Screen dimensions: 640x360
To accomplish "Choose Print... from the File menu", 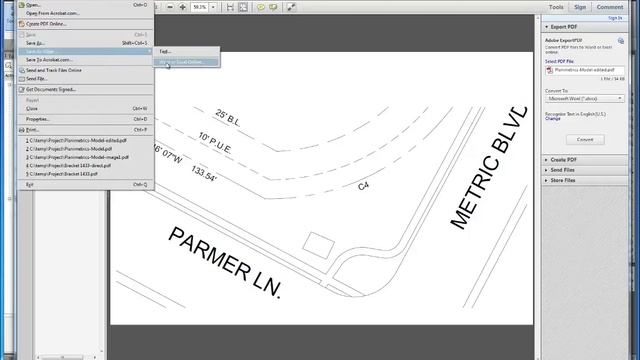I will (85, 130).
